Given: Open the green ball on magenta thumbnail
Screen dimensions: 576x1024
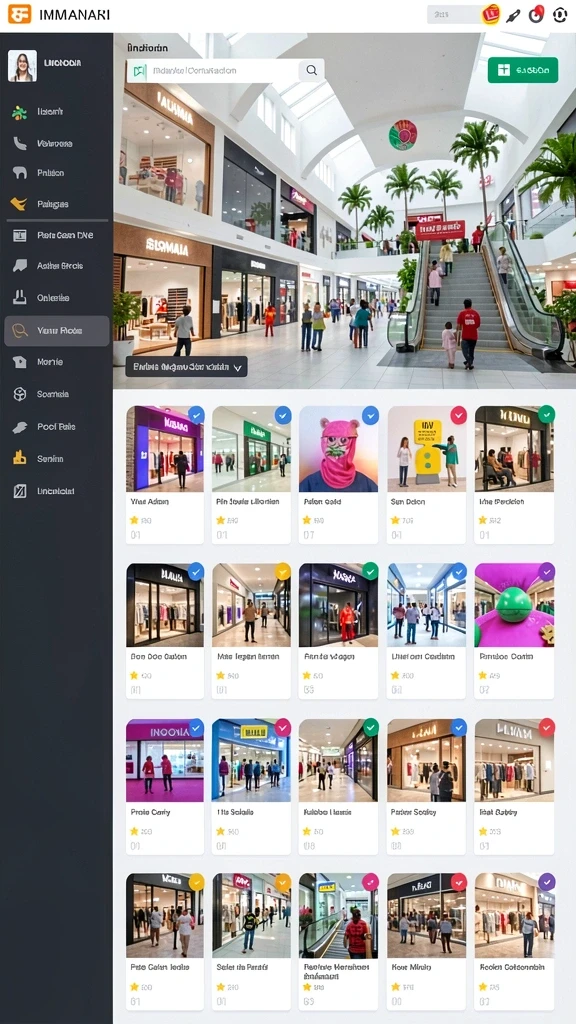Looking at the screenshot, I should 515,605.
